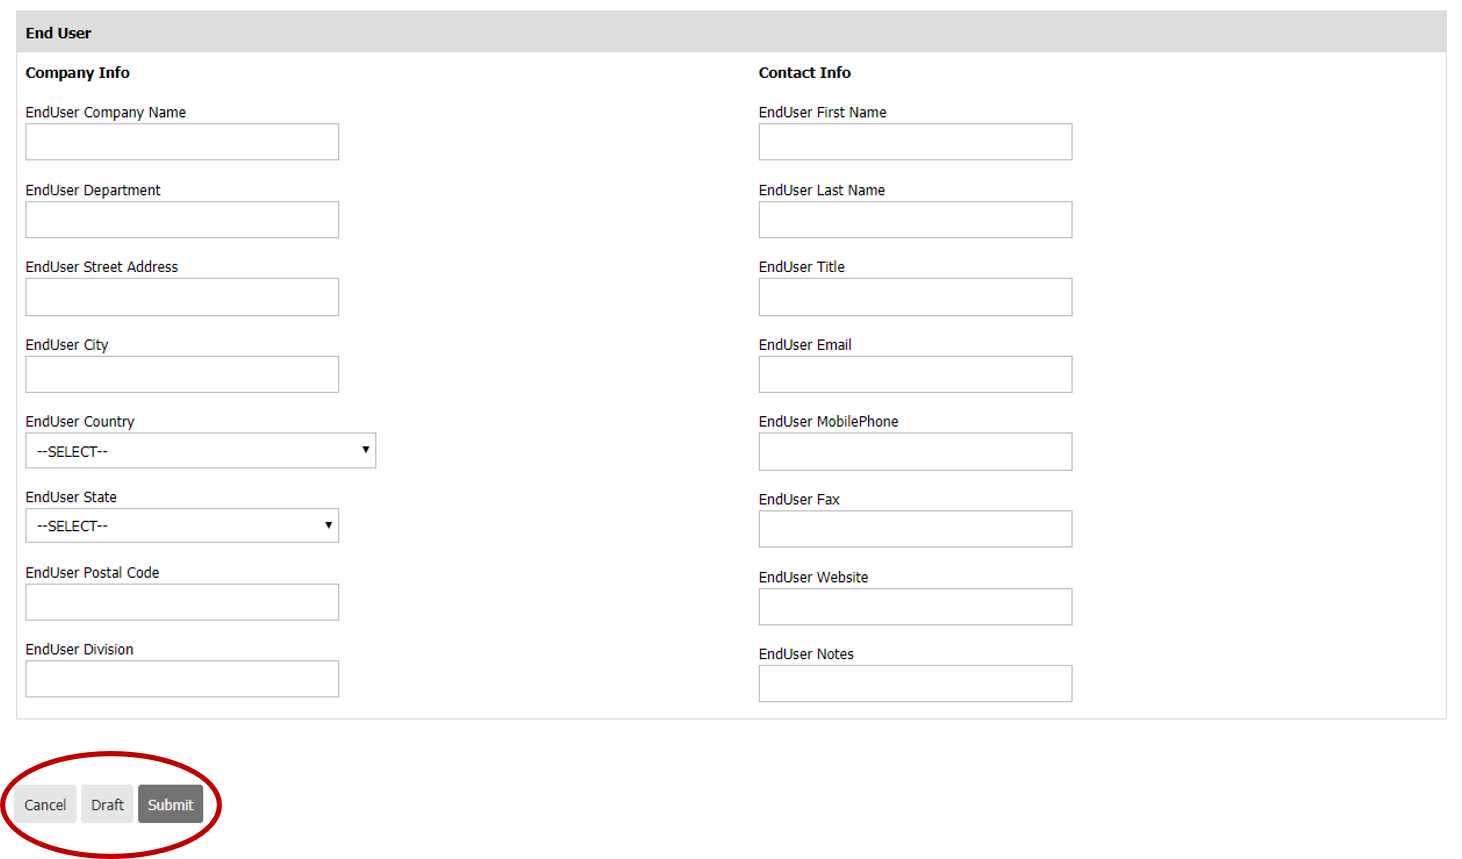Click the EndUser Postal Code field
The image size is (1462, 859).
pyautogui.click(x=182, y=602)
